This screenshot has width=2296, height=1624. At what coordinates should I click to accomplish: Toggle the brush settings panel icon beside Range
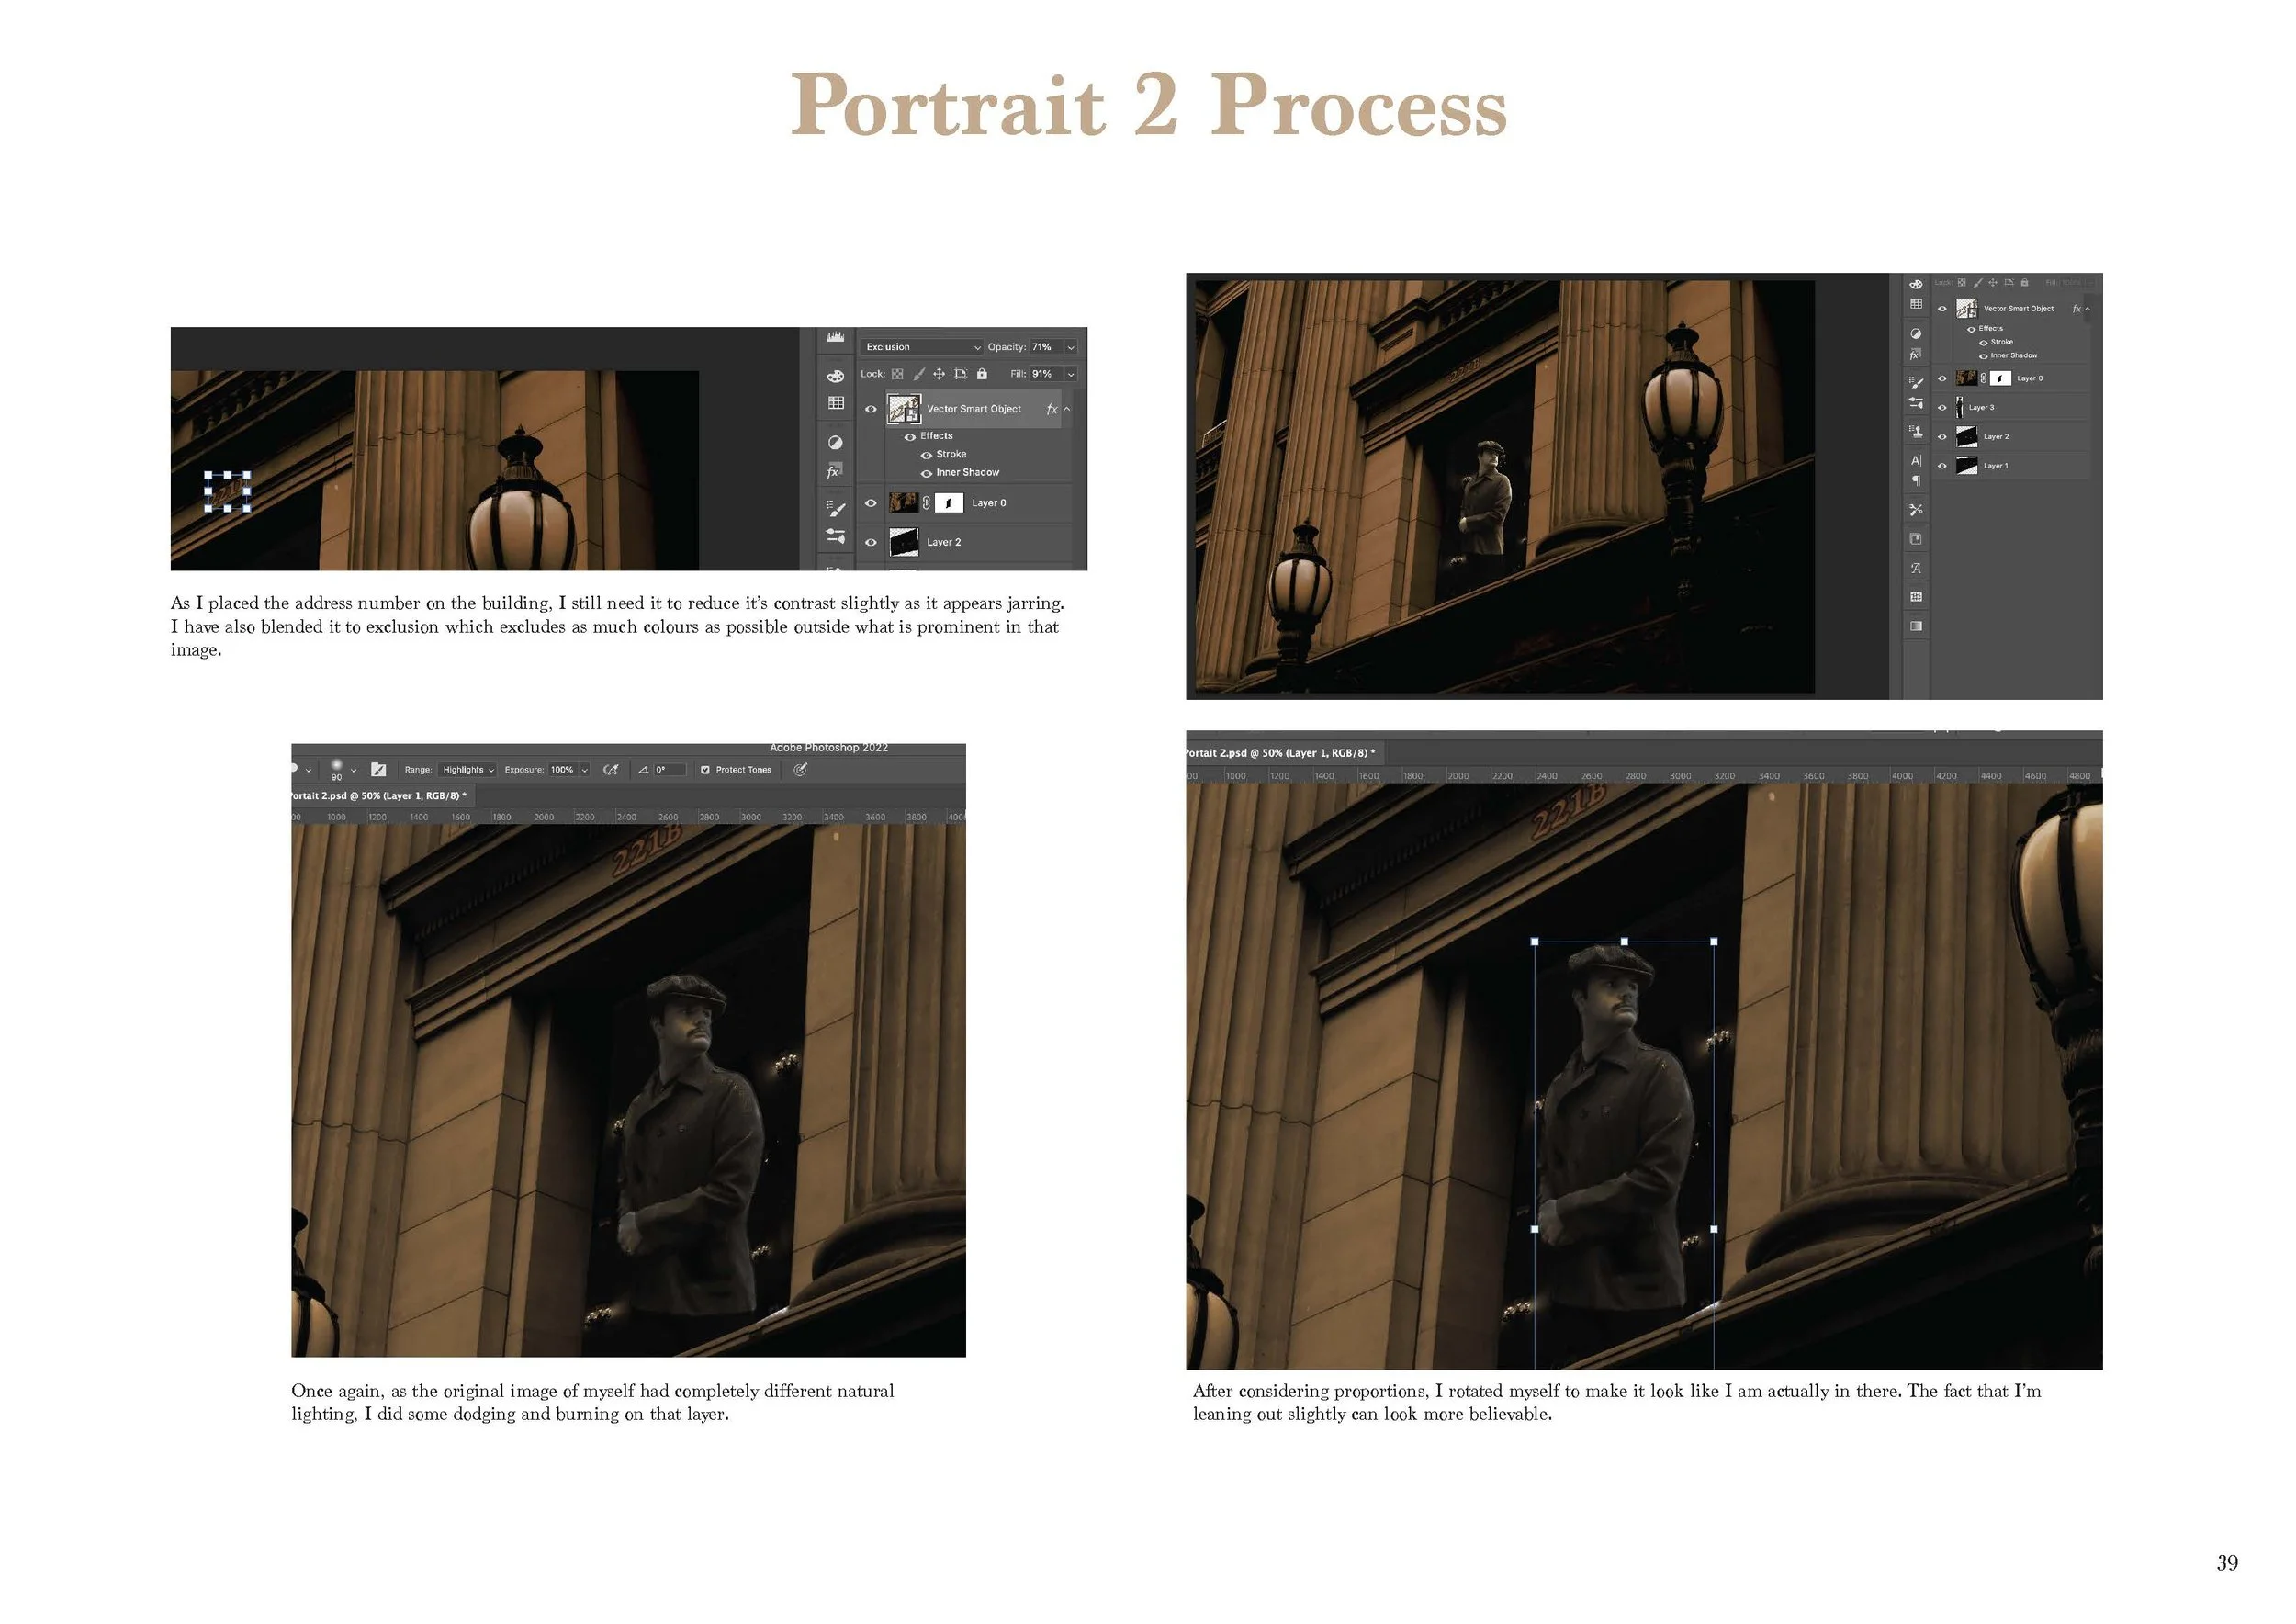(x=378, y=770)
